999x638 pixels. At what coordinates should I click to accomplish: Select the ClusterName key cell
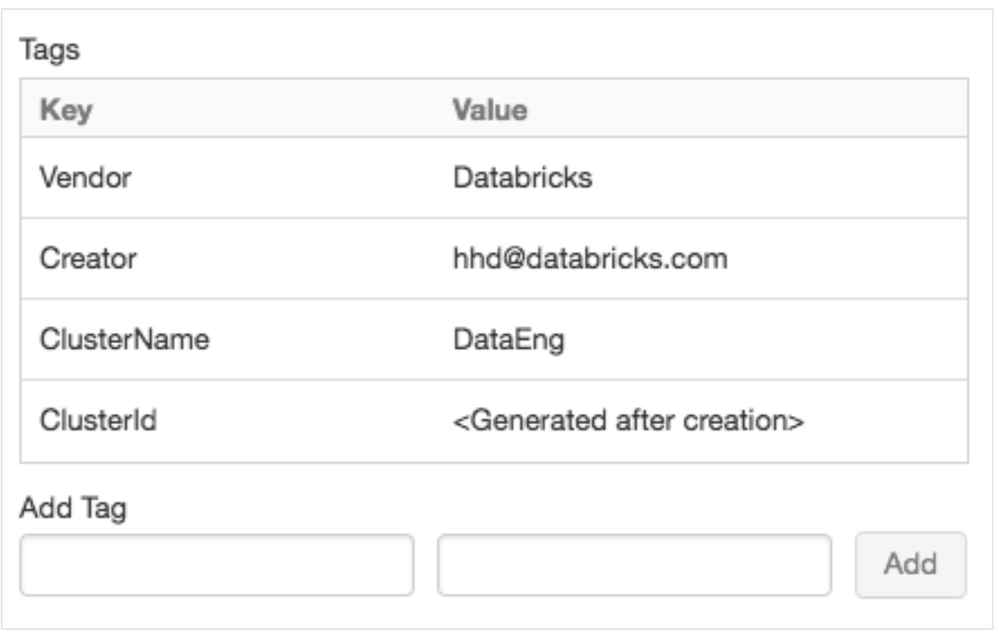tap(125, 339)
